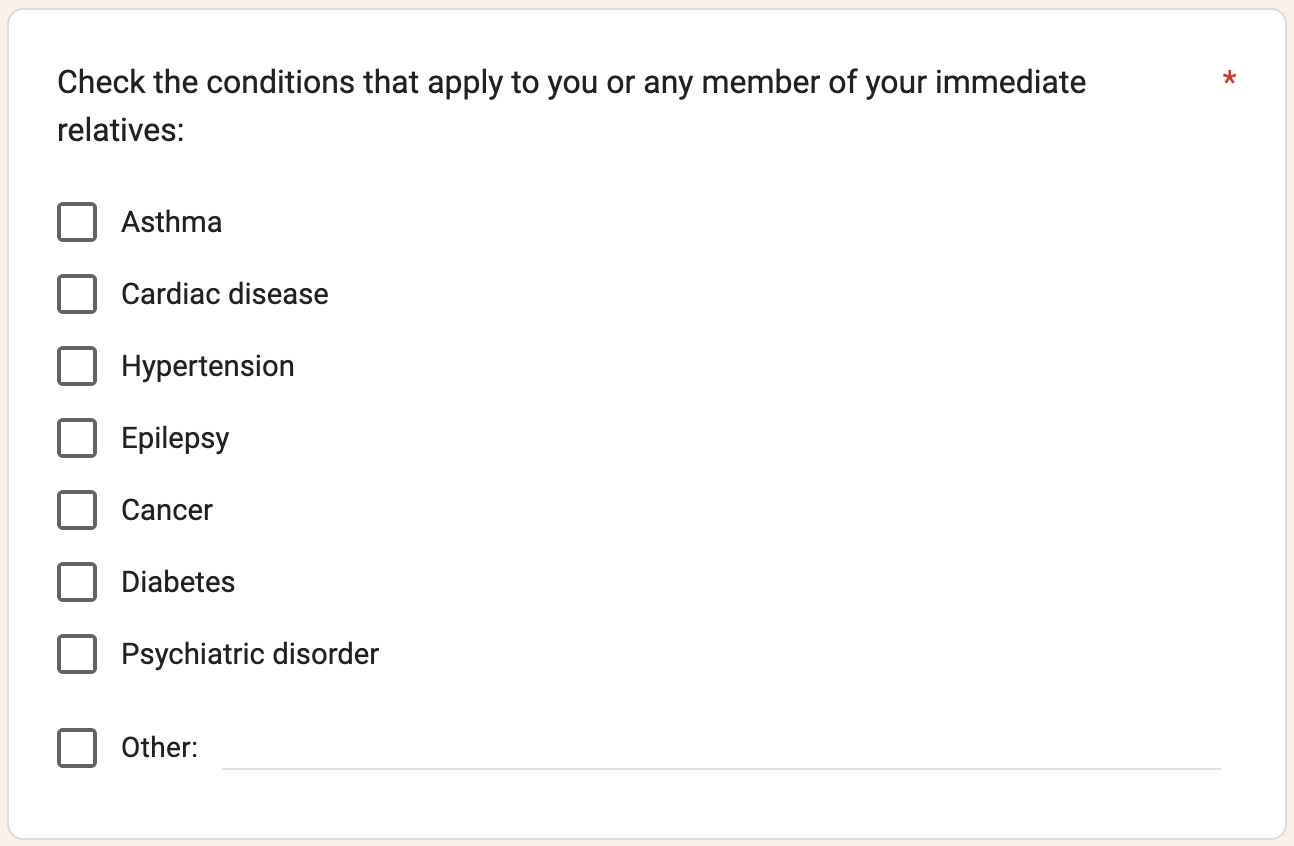Enable the Hypertension checkbox
The width and height of the screenshot is (1294, 846).
pos(77,366)
